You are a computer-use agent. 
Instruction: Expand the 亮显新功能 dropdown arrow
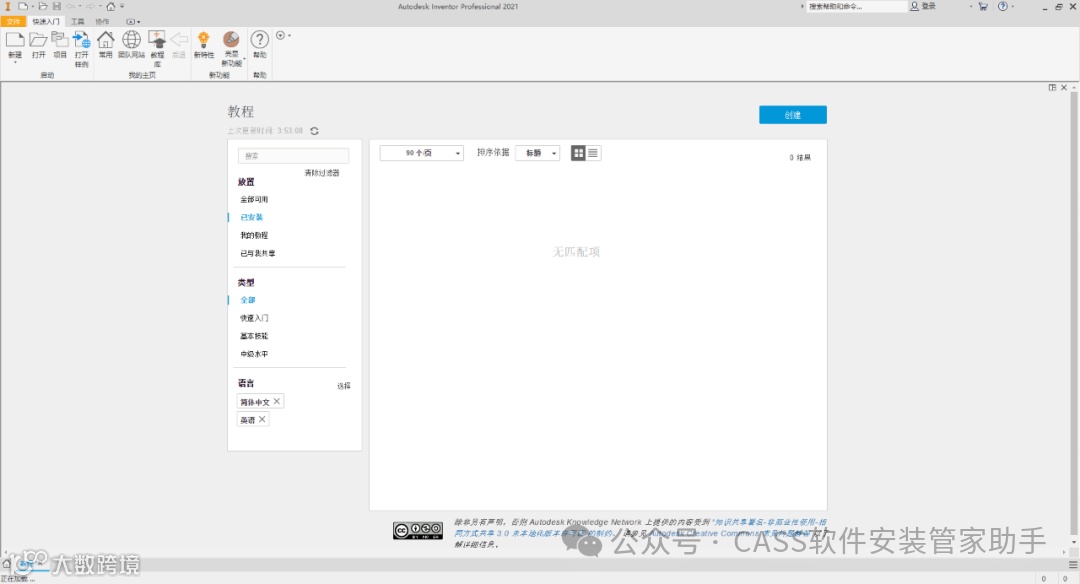(244, 59)
